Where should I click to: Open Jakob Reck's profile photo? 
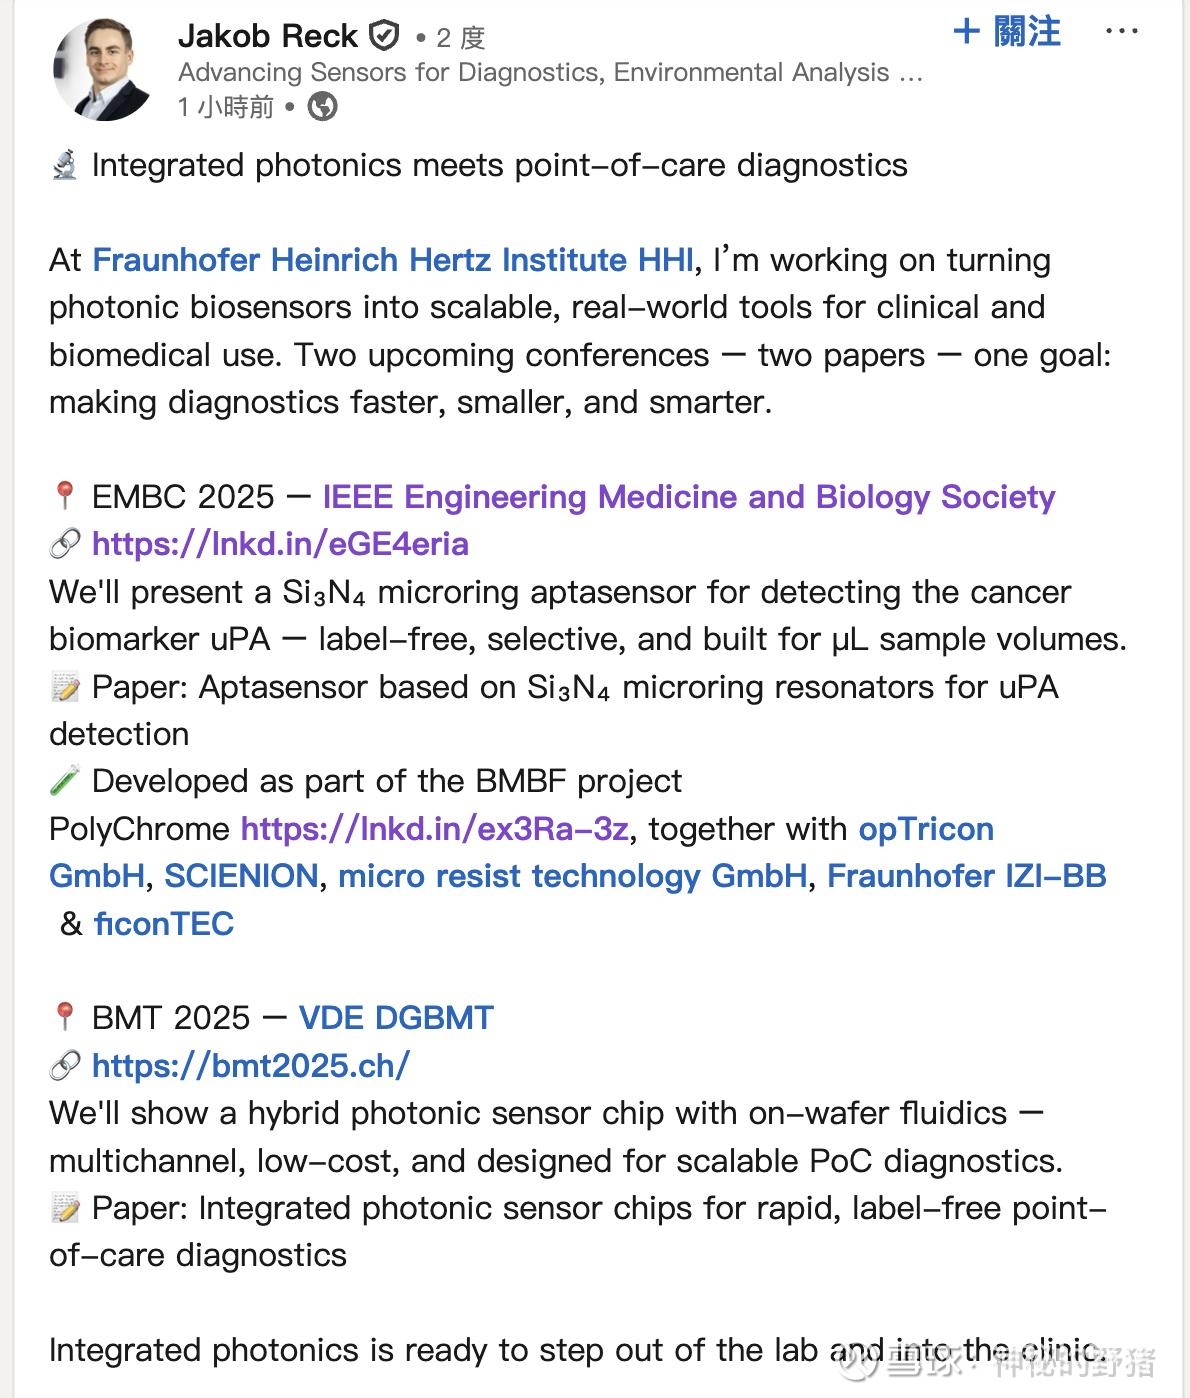[103, 70]
